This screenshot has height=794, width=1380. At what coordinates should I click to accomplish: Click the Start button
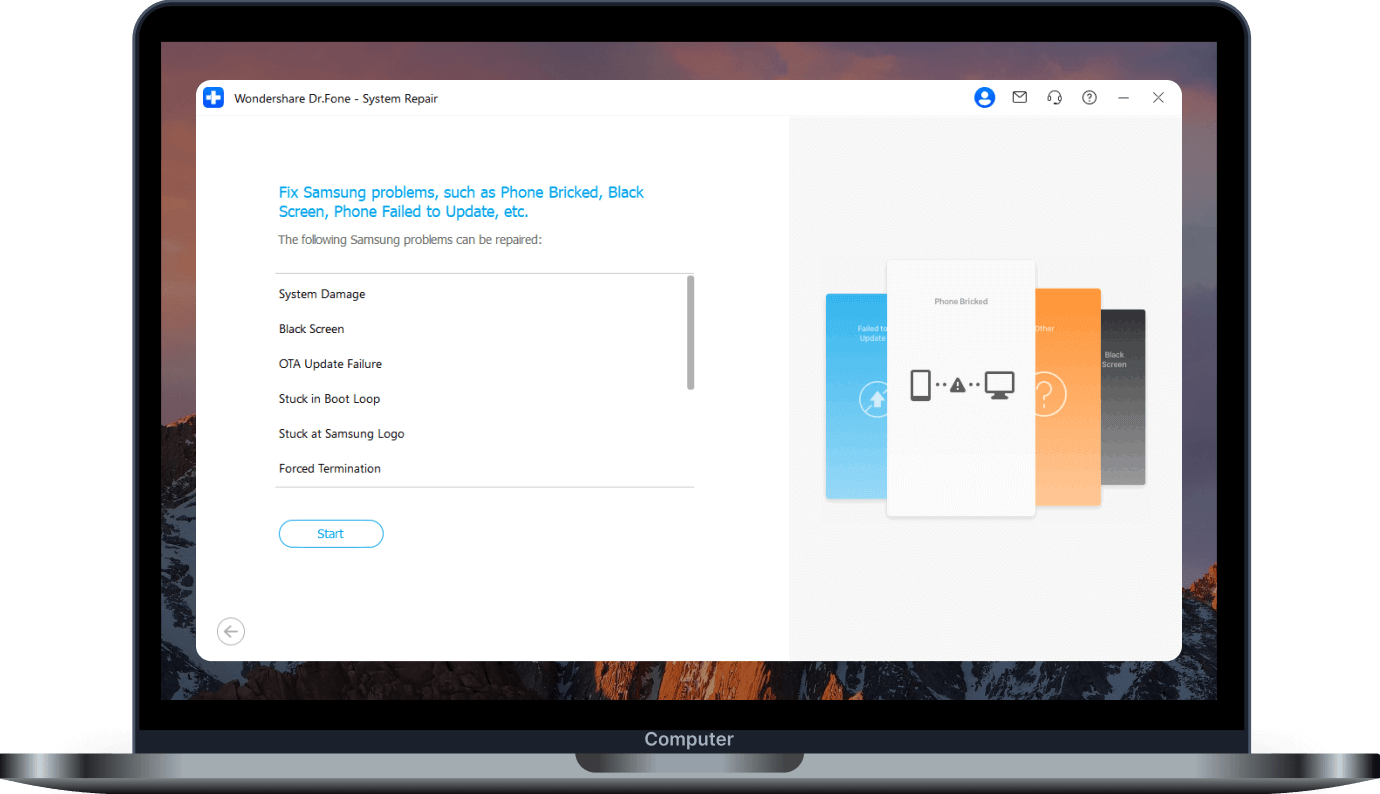pos(331,534)
